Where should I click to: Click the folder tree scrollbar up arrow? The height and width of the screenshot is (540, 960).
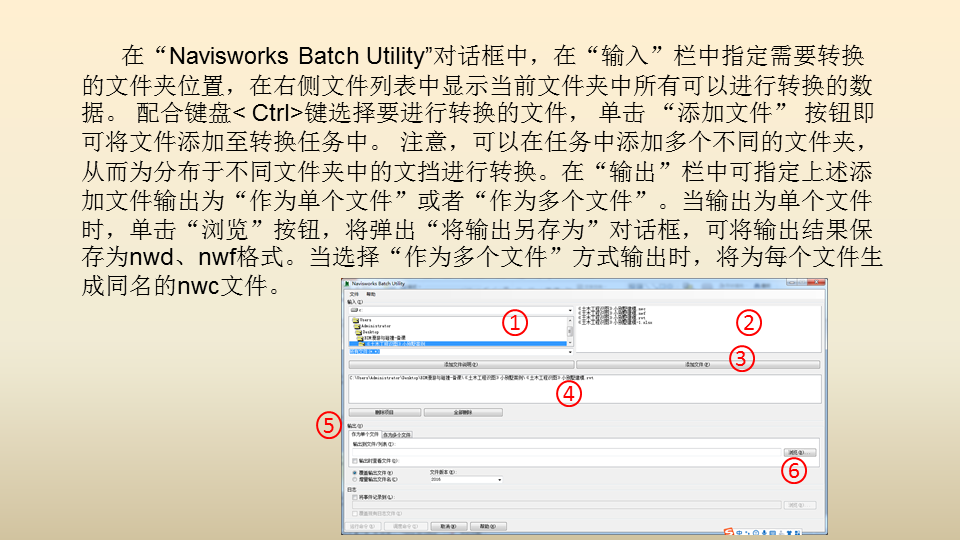(570, 320)
